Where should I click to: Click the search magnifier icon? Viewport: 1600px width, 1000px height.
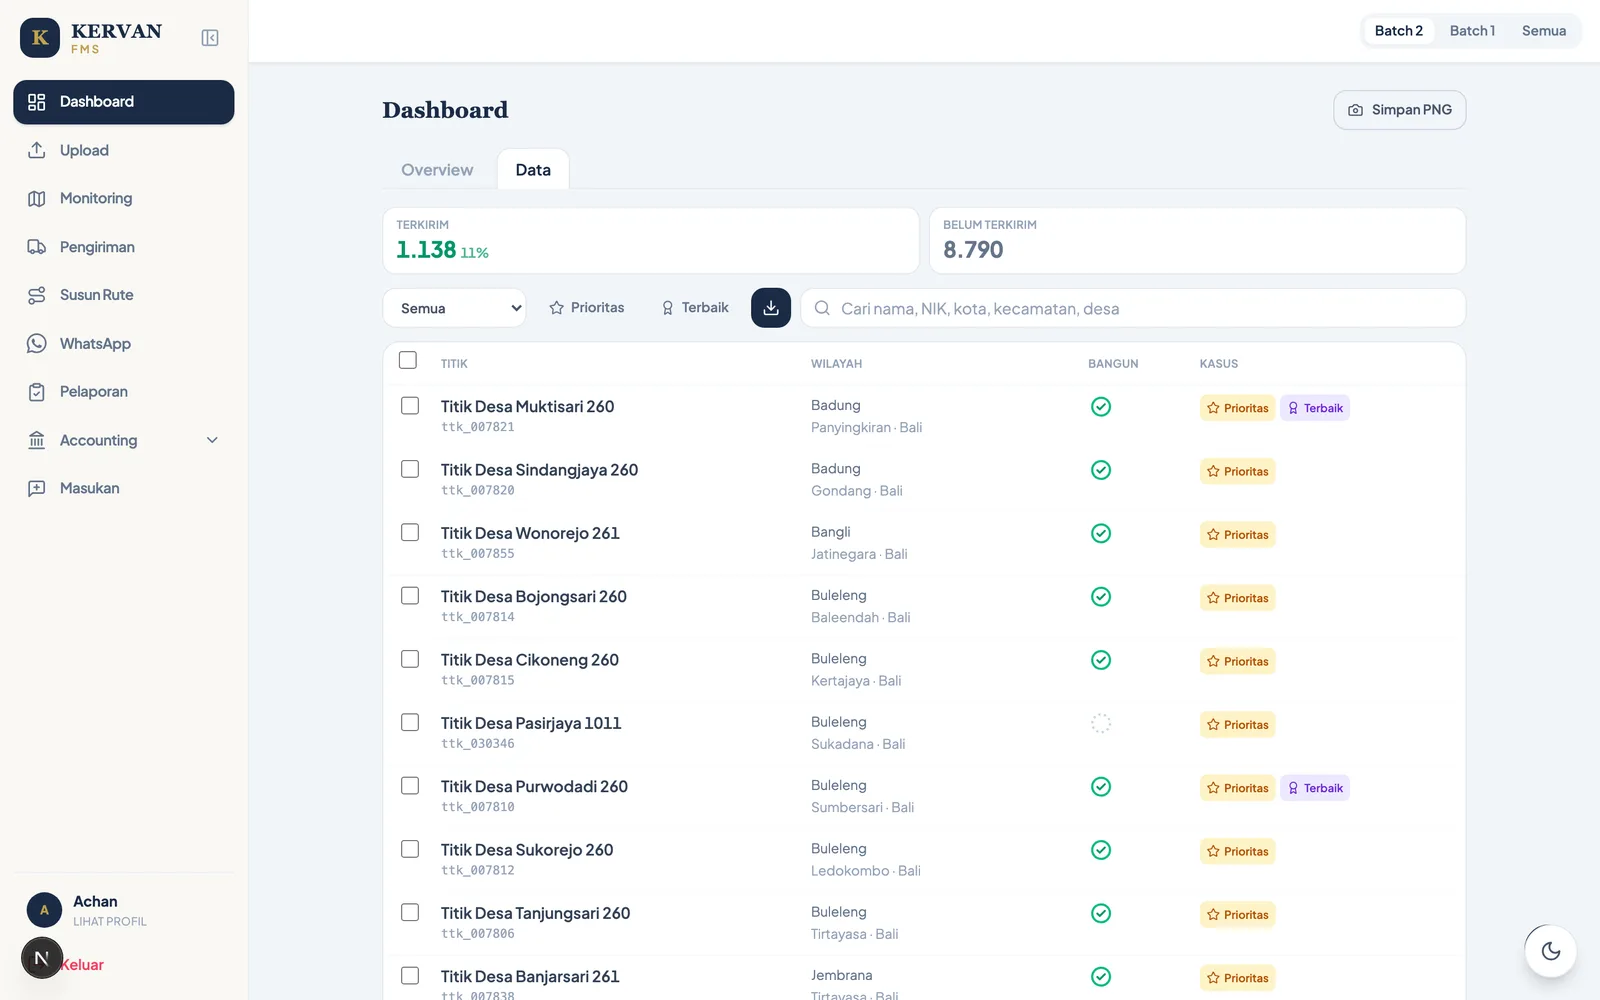pos(822,308)
